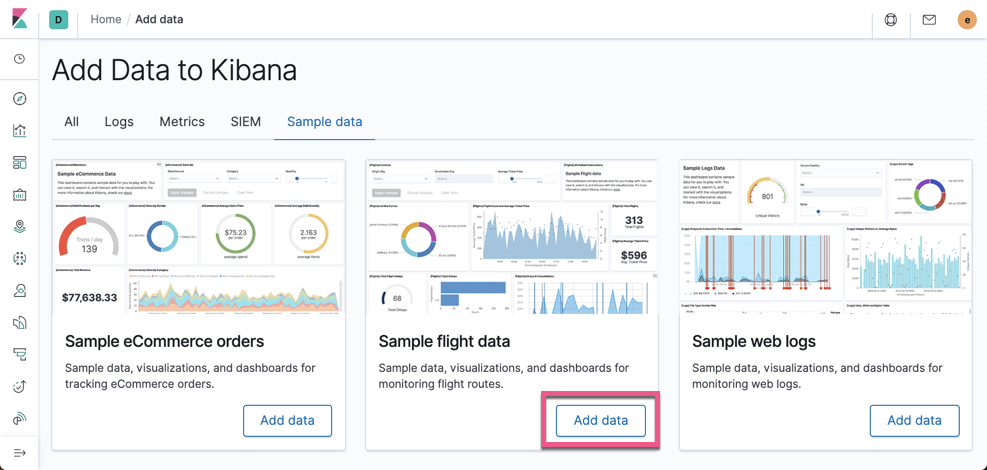Open Machine Learning icon in sidebar

click(20, 259)
